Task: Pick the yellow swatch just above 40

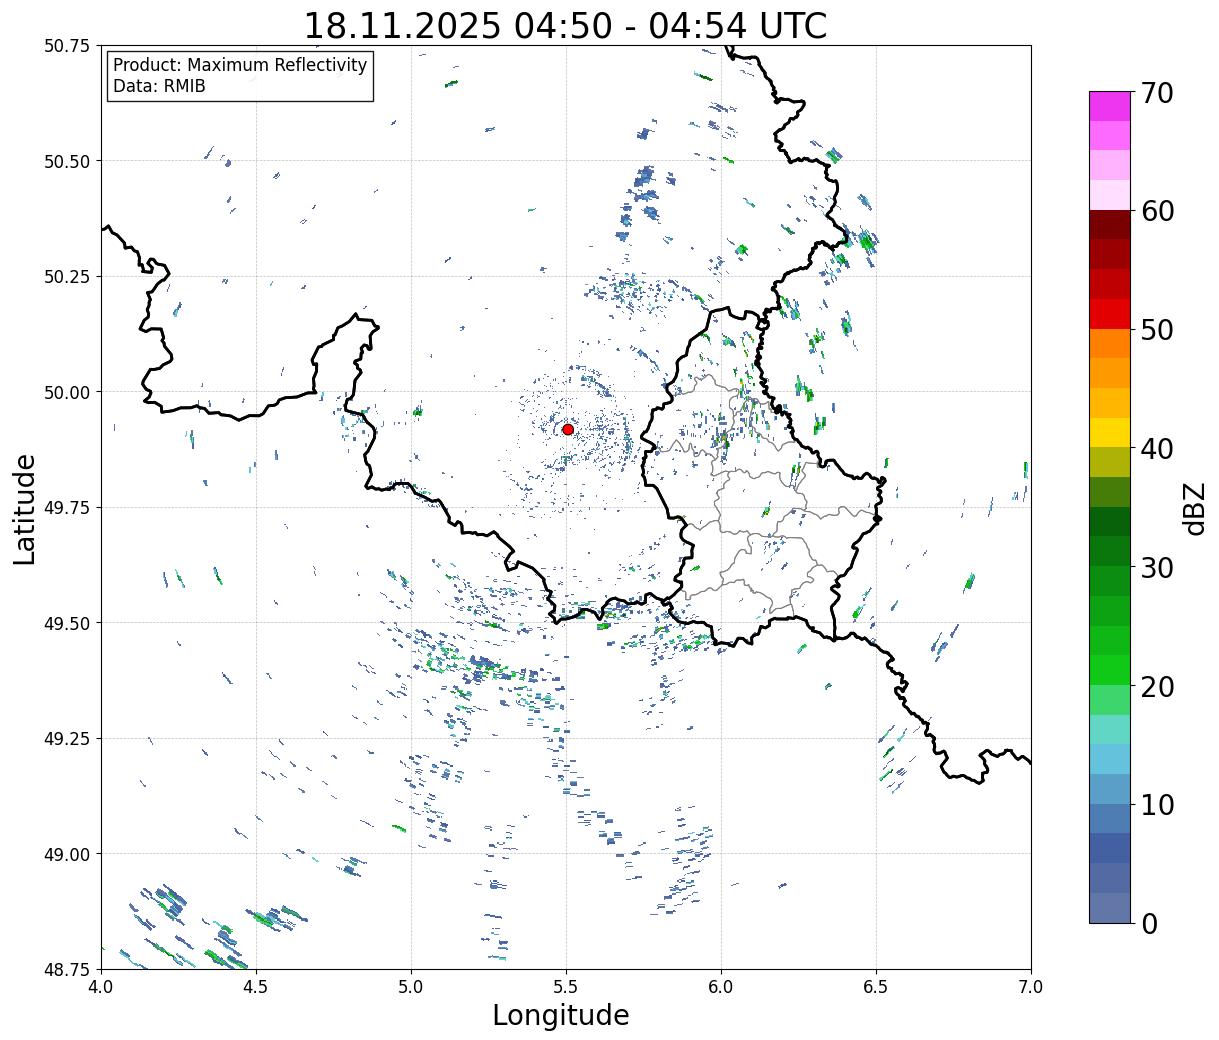Action: tap(1110, 432)
